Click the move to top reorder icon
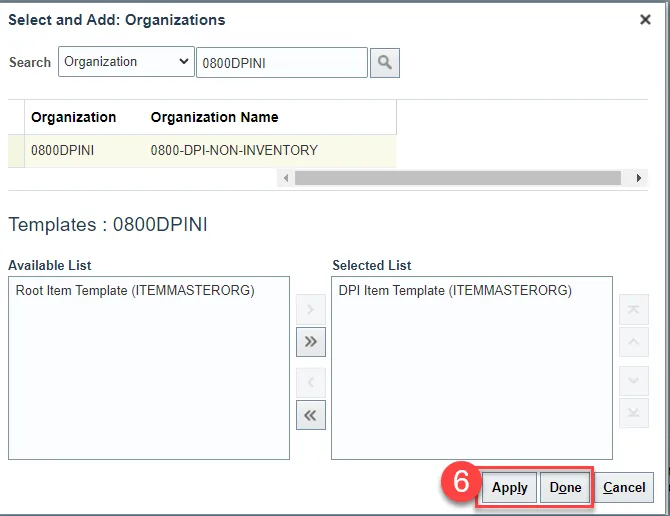The image size is (670, 516). [x=633, y=309]
